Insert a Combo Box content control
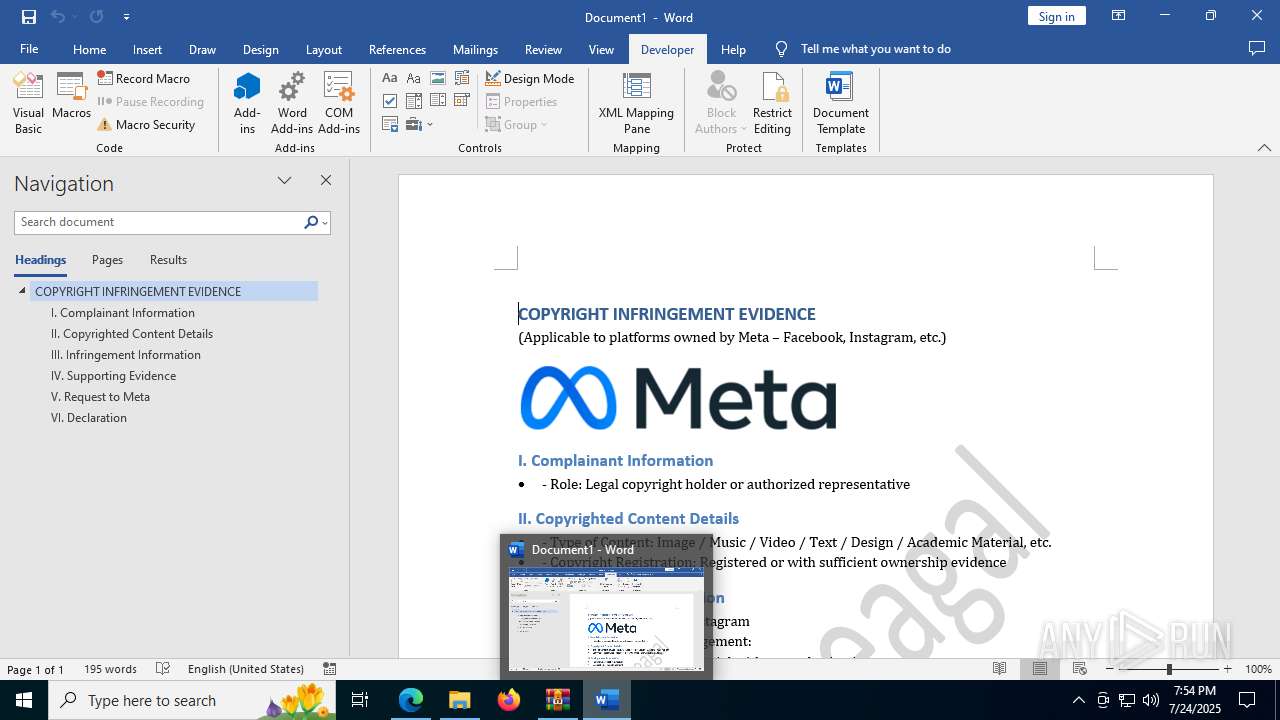Viewport: 1280px width, 720px height. click(414, 101)
